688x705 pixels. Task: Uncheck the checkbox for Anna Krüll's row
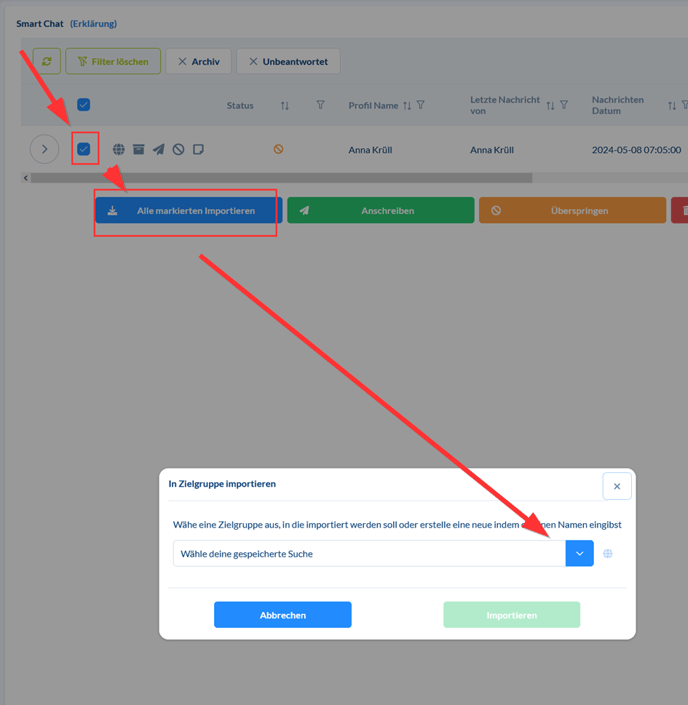tap(84, 149)
